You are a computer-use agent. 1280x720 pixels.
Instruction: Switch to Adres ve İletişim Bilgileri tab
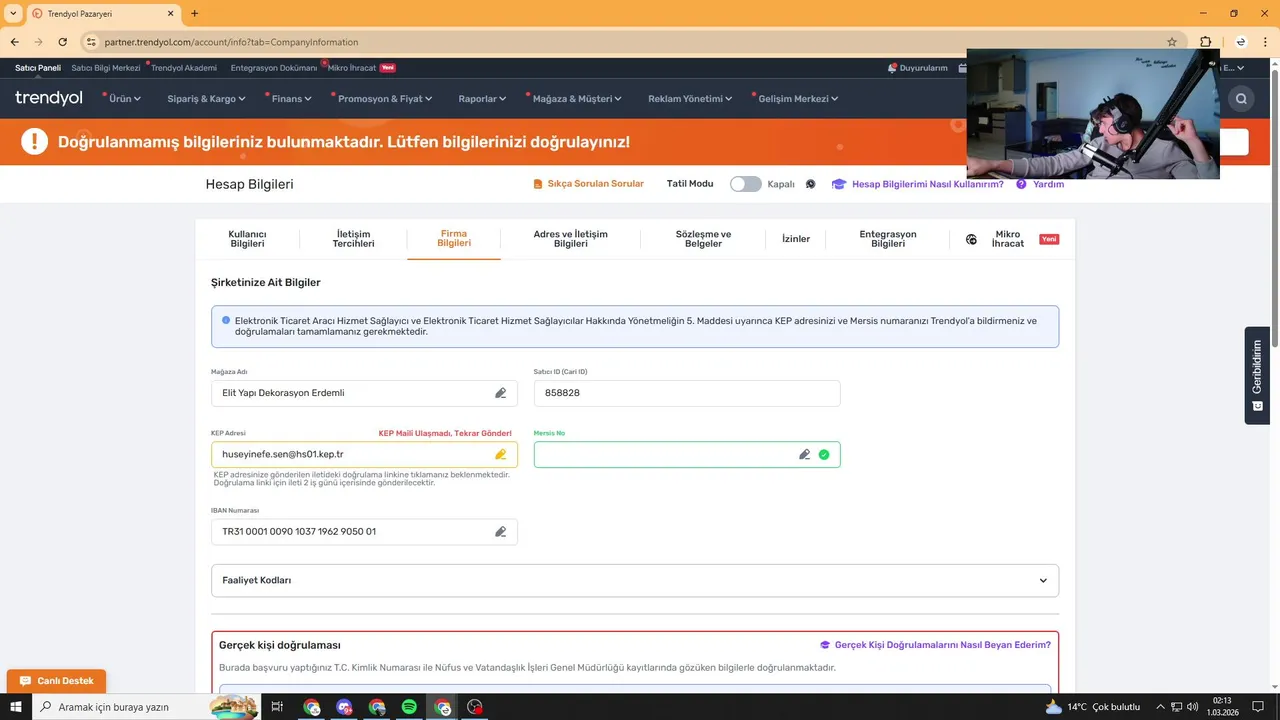(571, 239)
